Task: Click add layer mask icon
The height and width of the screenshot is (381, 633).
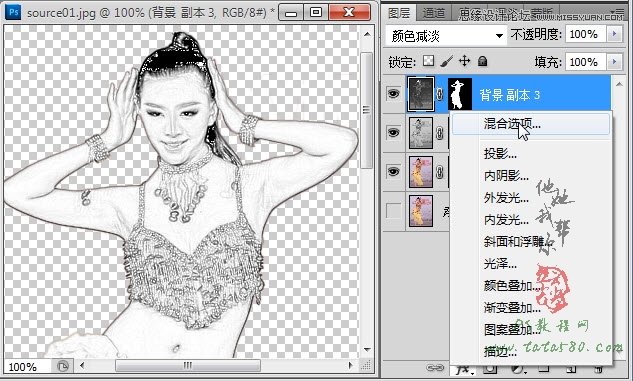Action: pos(490,368)
